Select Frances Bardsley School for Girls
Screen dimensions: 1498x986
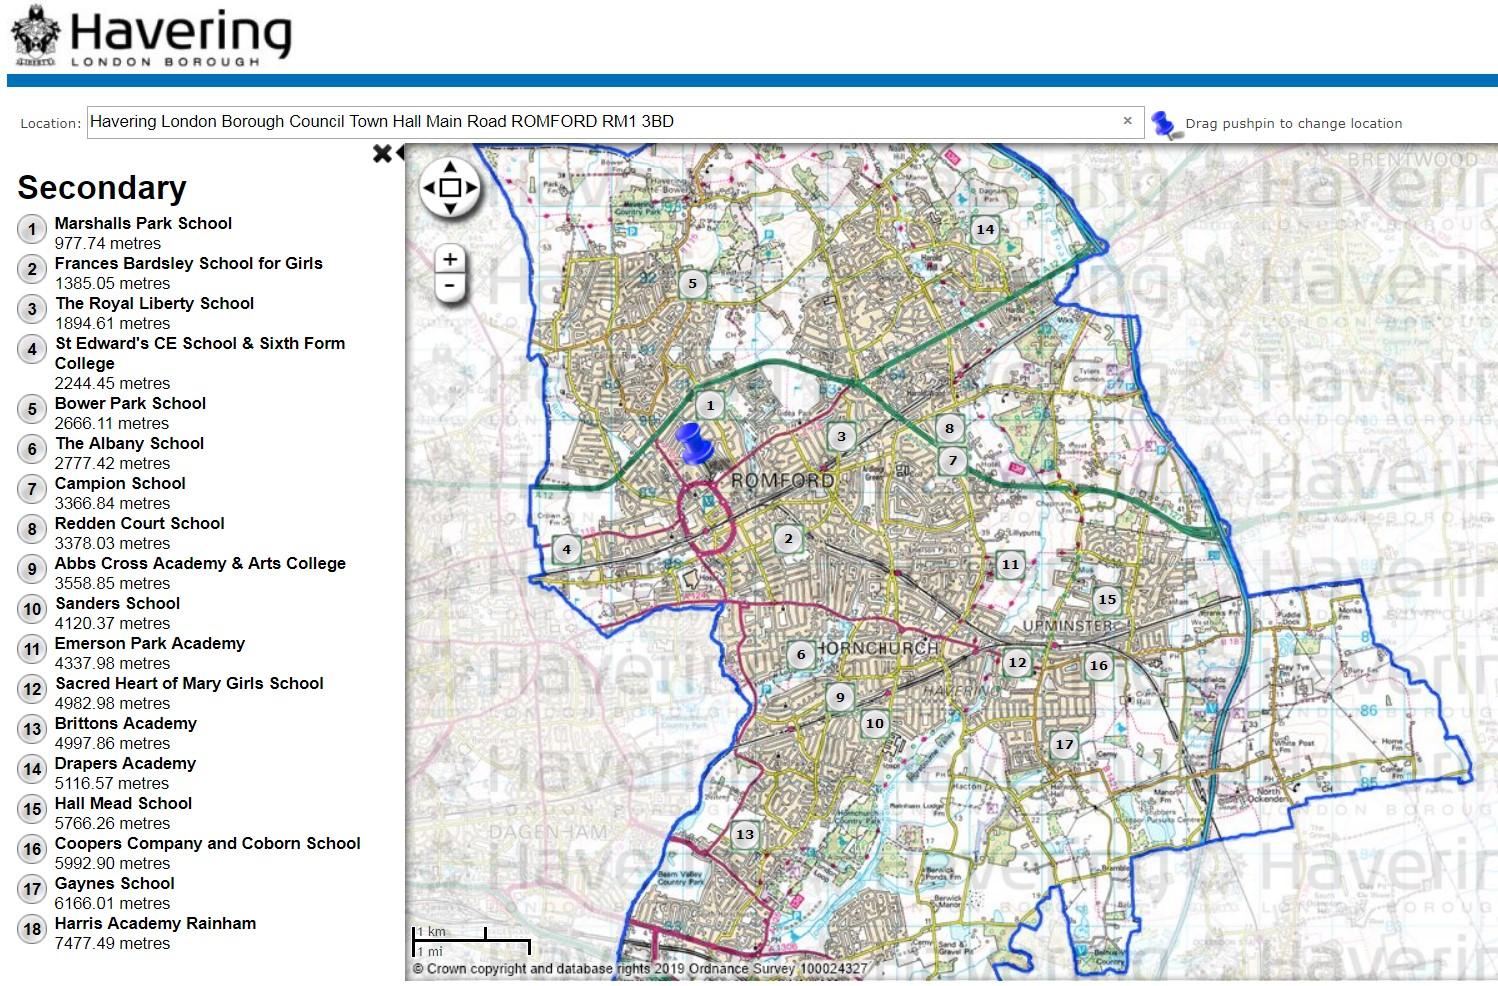(189, 263)
